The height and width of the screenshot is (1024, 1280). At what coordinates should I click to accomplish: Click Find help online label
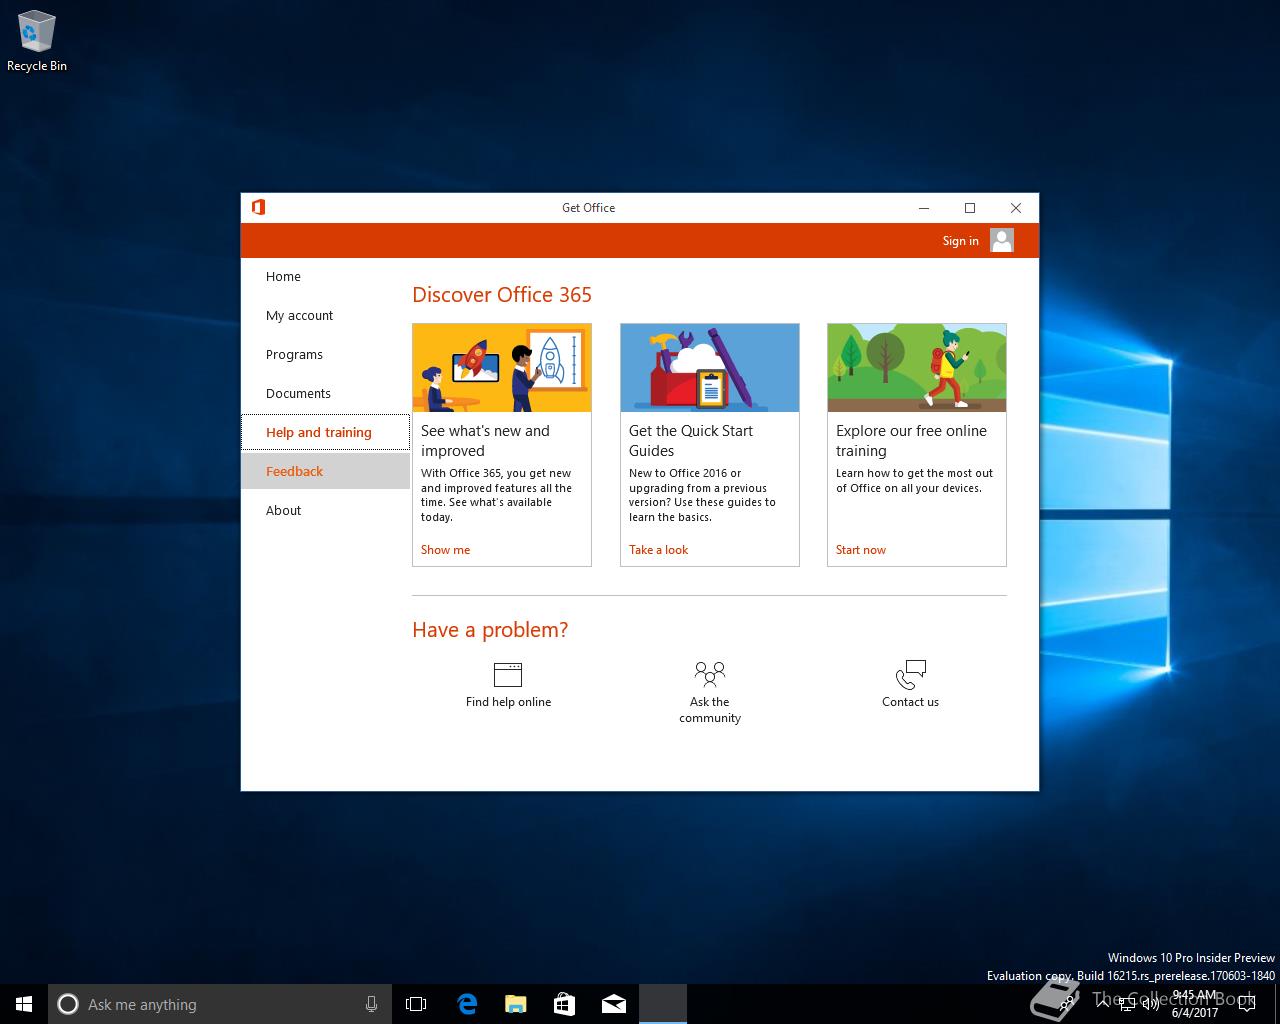tap(508, 702)
